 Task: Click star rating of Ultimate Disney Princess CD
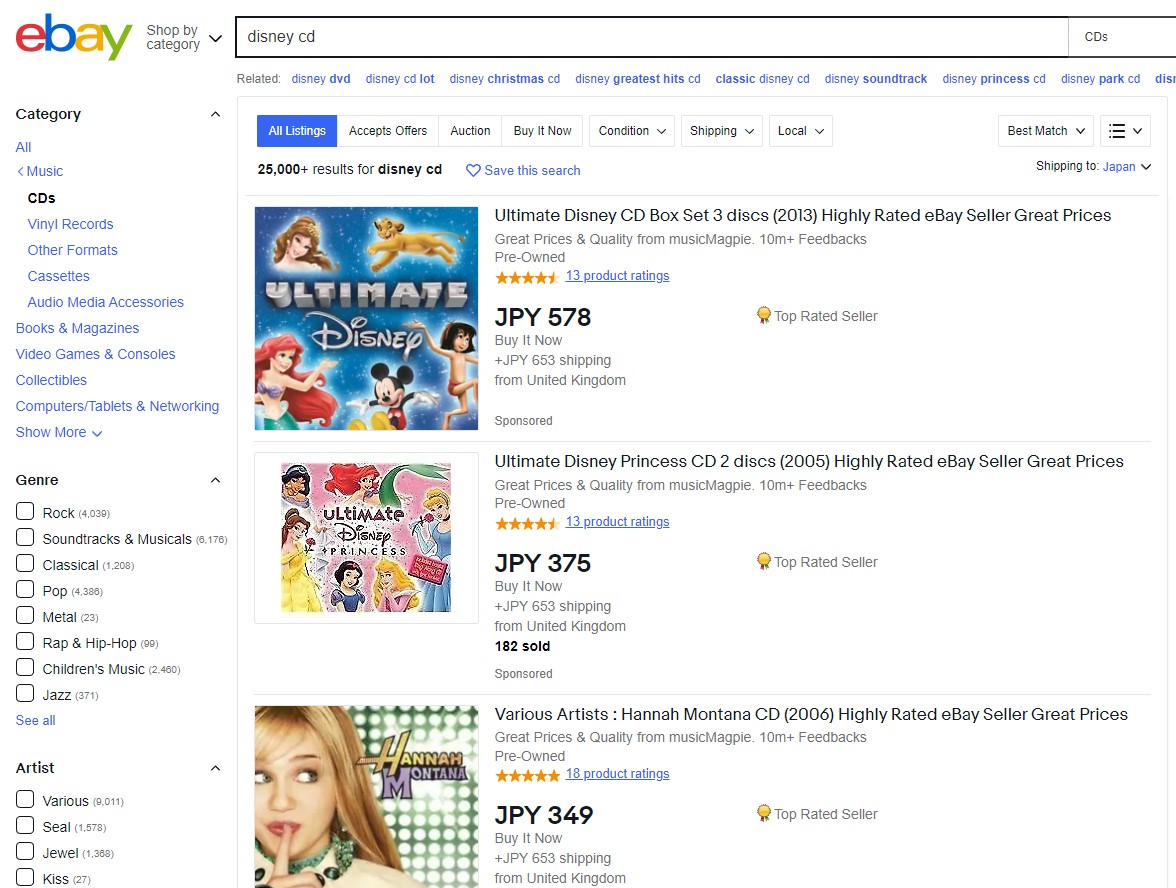(527, 524)
